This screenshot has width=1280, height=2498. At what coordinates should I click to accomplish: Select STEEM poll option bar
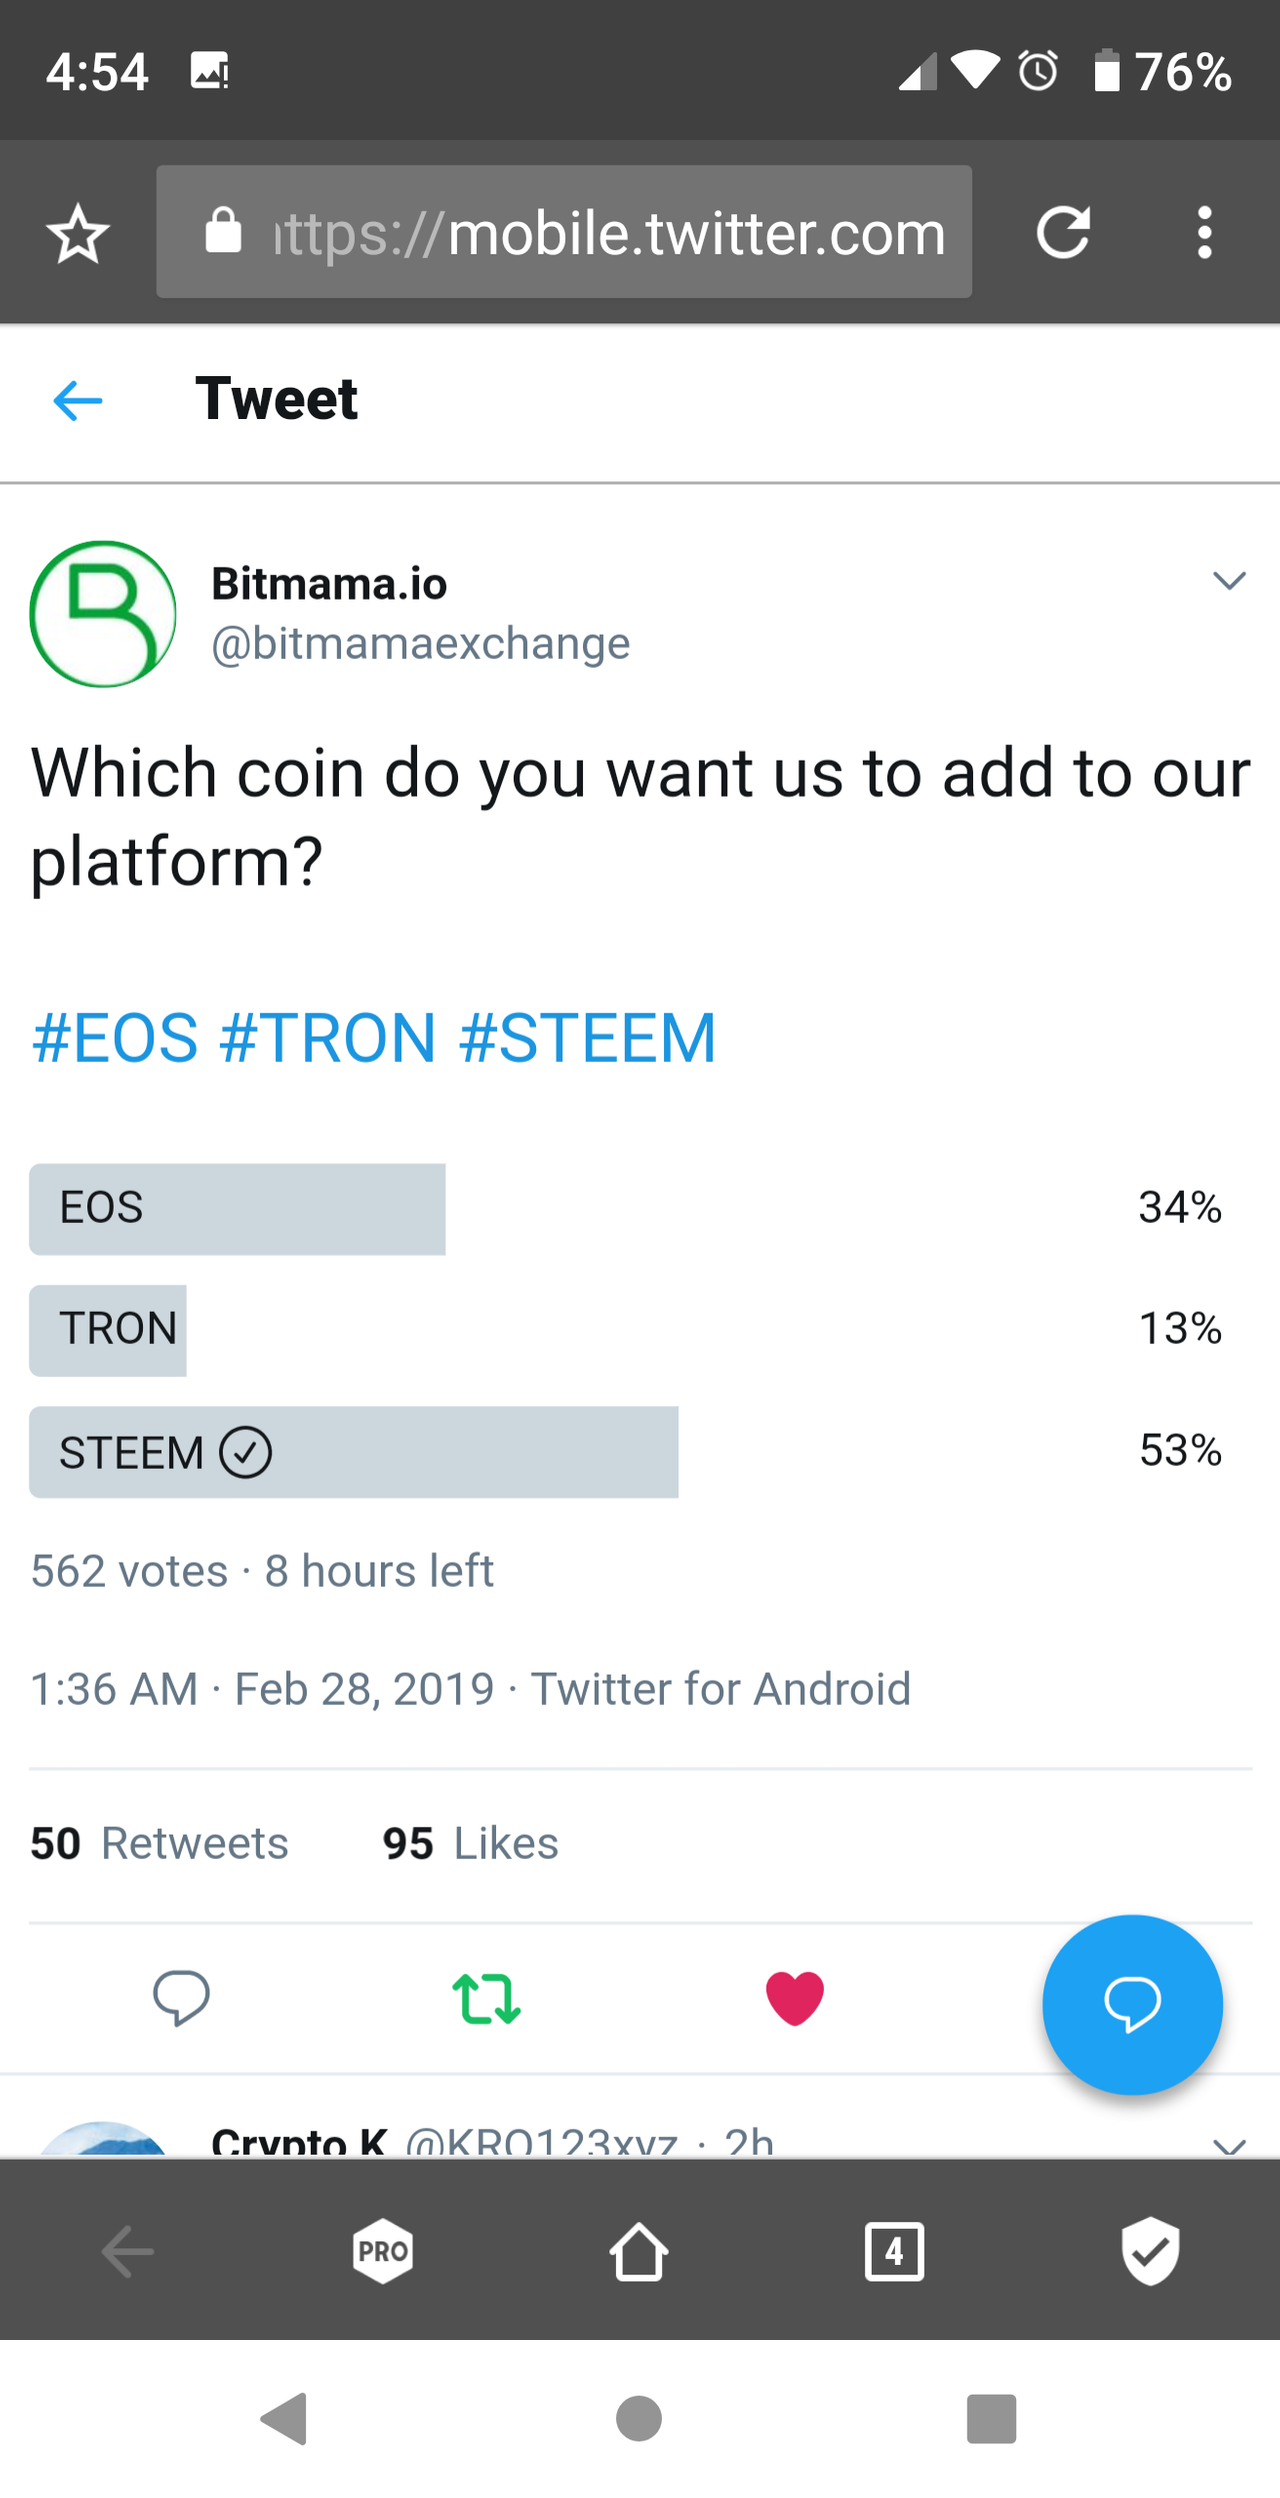coord(354,1451)
